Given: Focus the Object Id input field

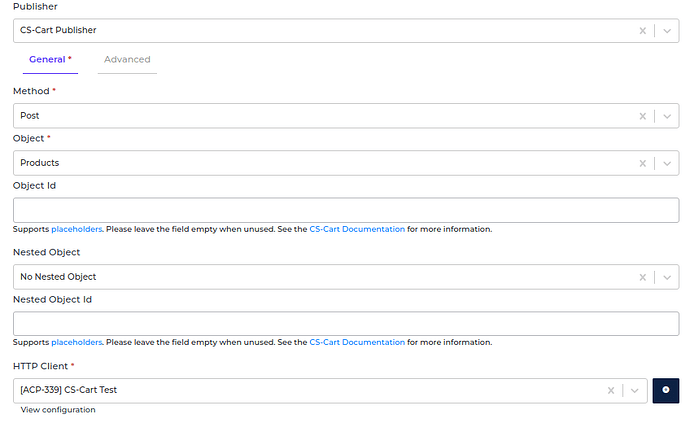Looking at the screenshot, I should pos(346,210).
